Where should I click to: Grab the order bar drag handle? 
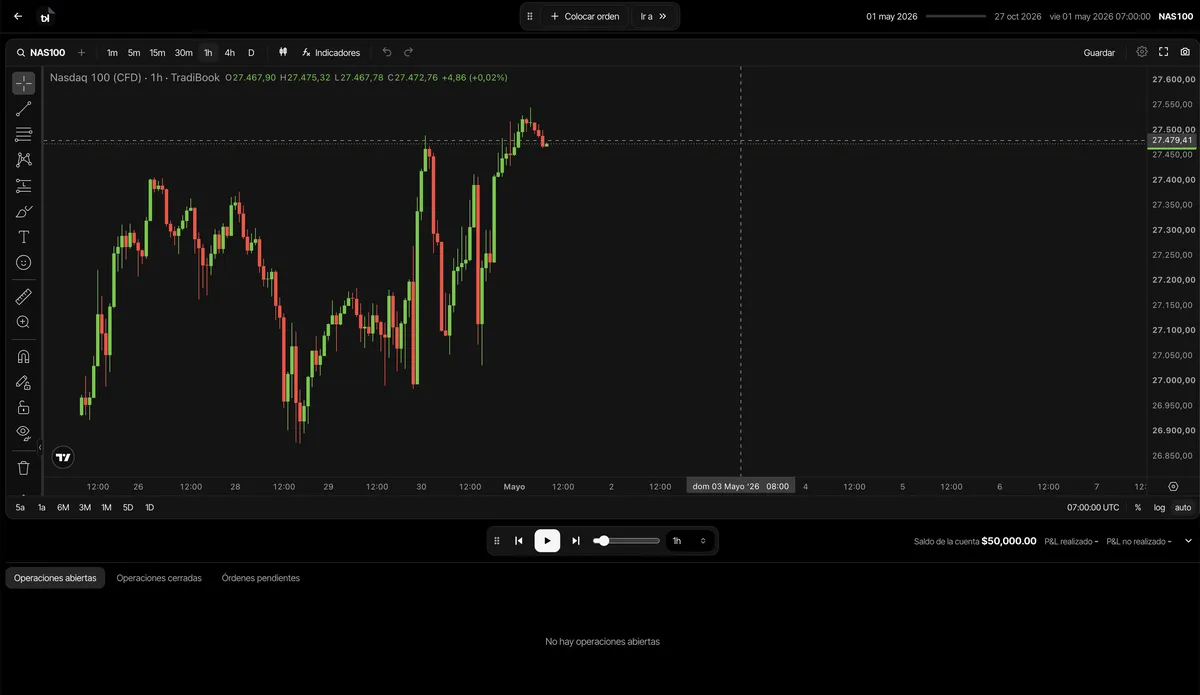point(530,16)
